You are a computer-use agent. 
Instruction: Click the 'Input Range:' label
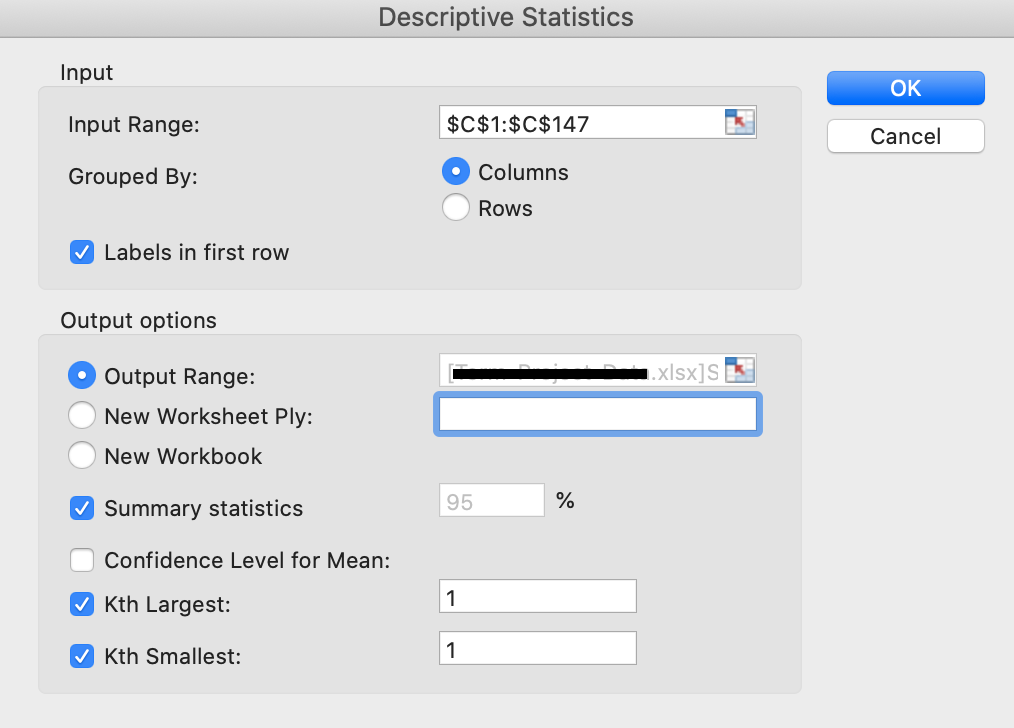(x=134, y=124)
